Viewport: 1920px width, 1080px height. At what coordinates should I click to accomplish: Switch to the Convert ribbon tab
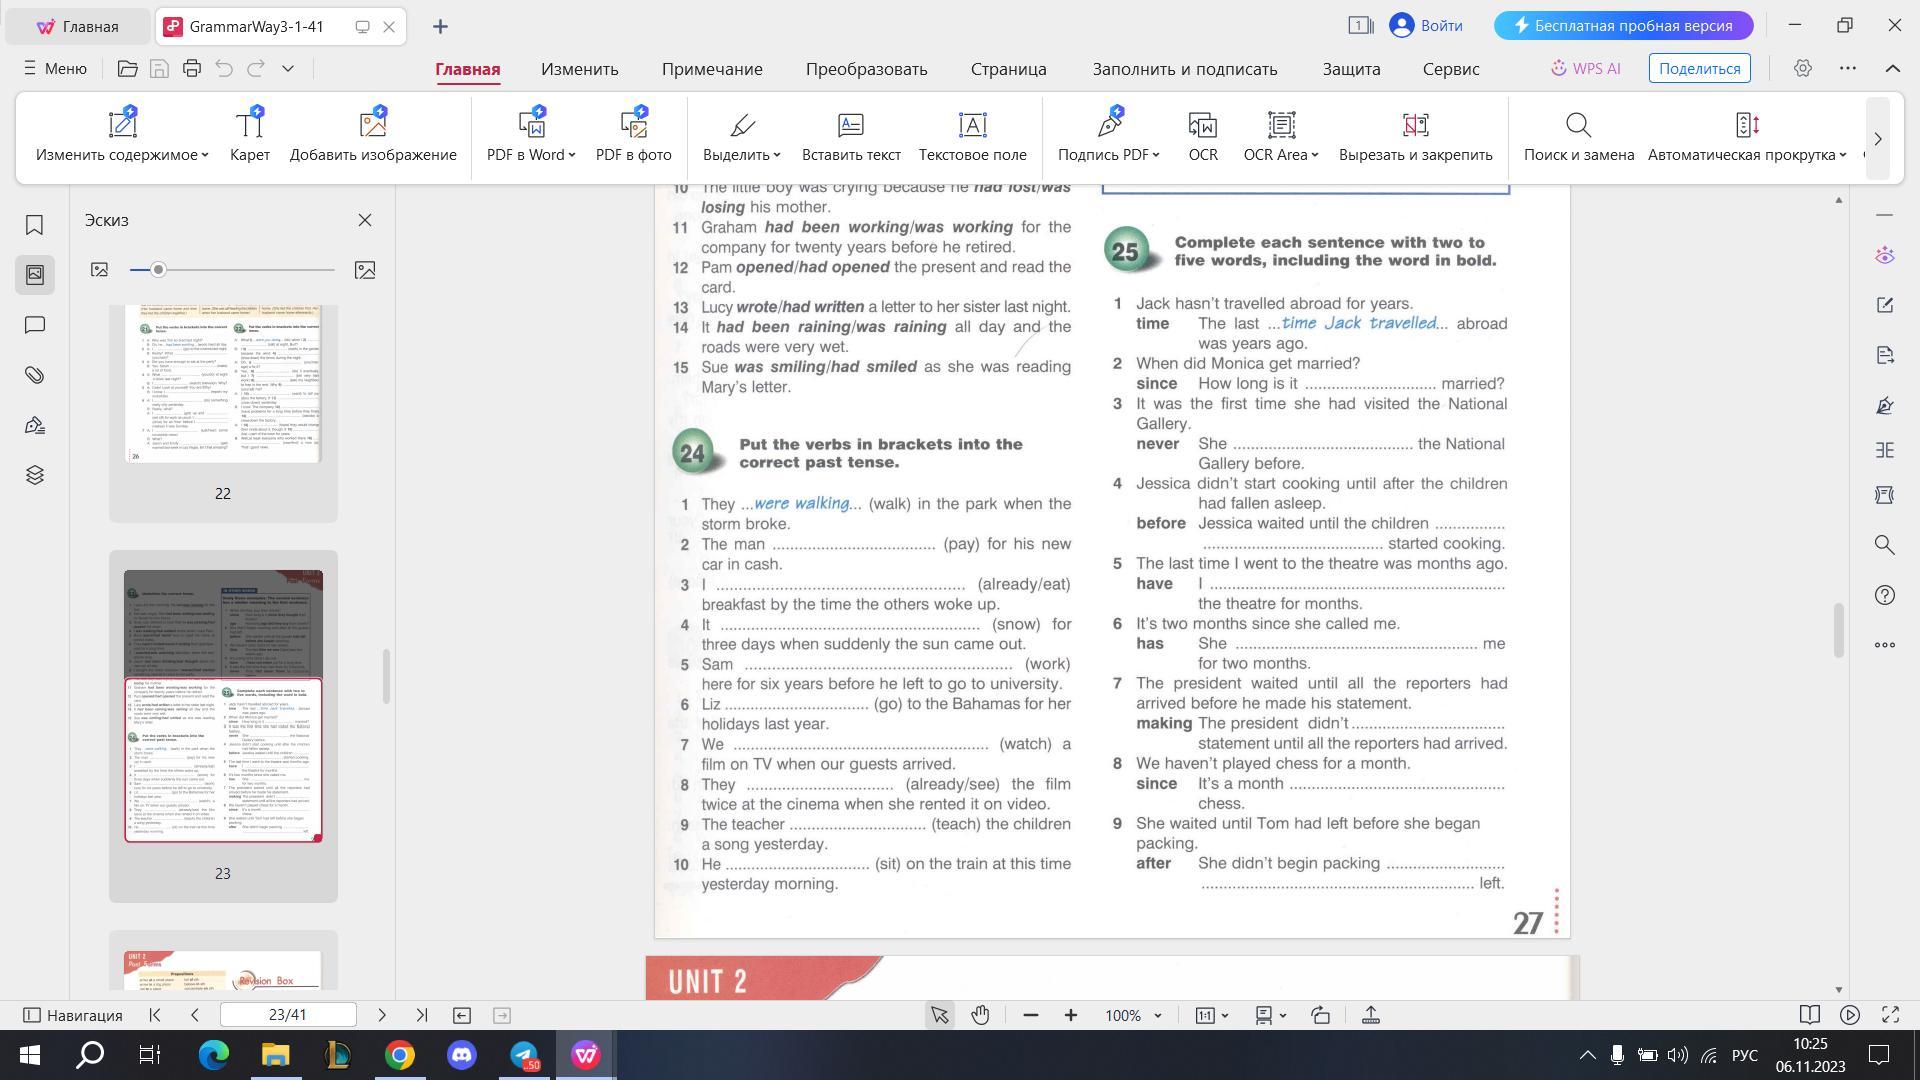pyautogui.click(x=866, y=69)
